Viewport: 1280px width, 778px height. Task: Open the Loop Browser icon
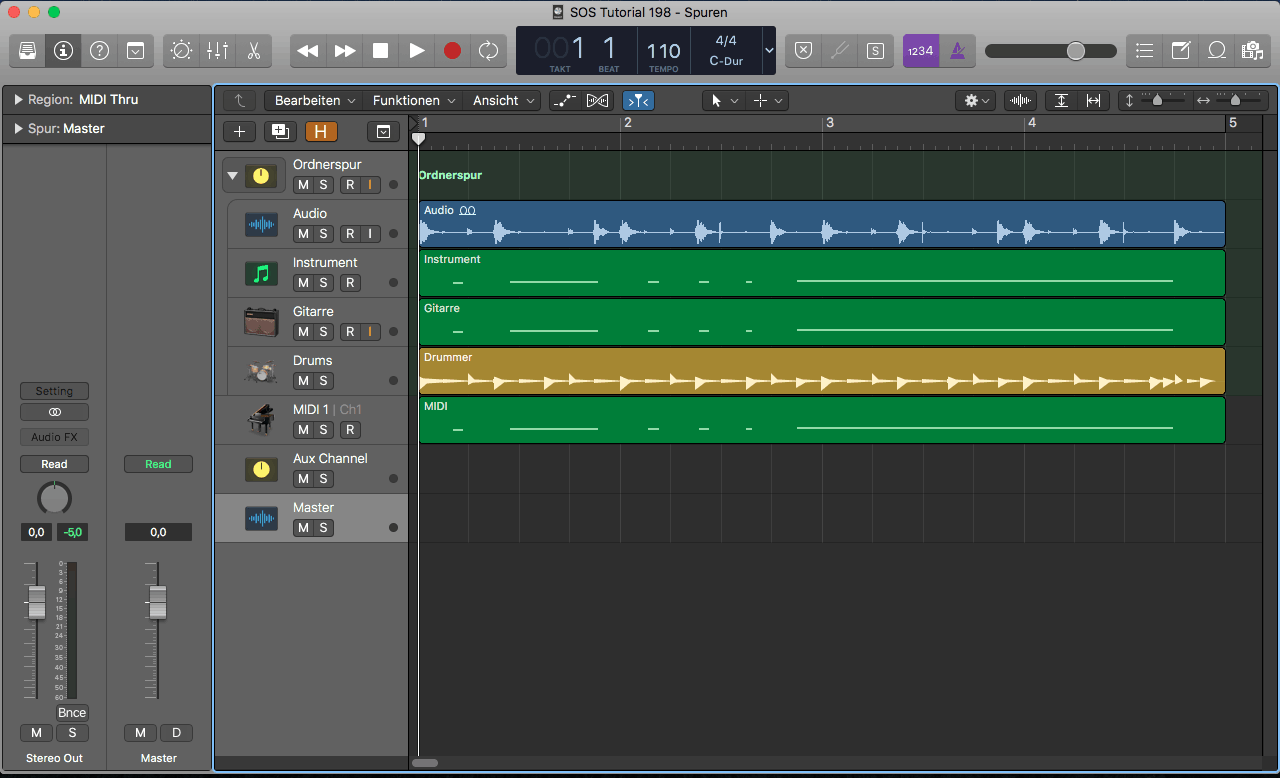pos(1216,51)
